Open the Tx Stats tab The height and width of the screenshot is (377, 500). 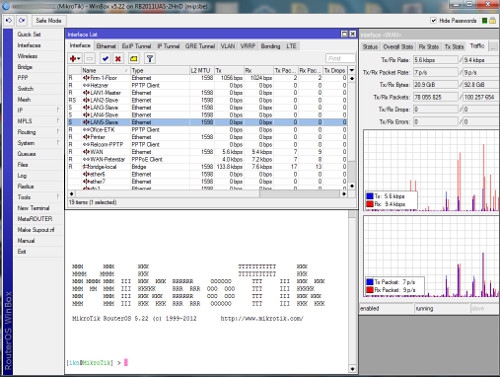coord(454,47)
